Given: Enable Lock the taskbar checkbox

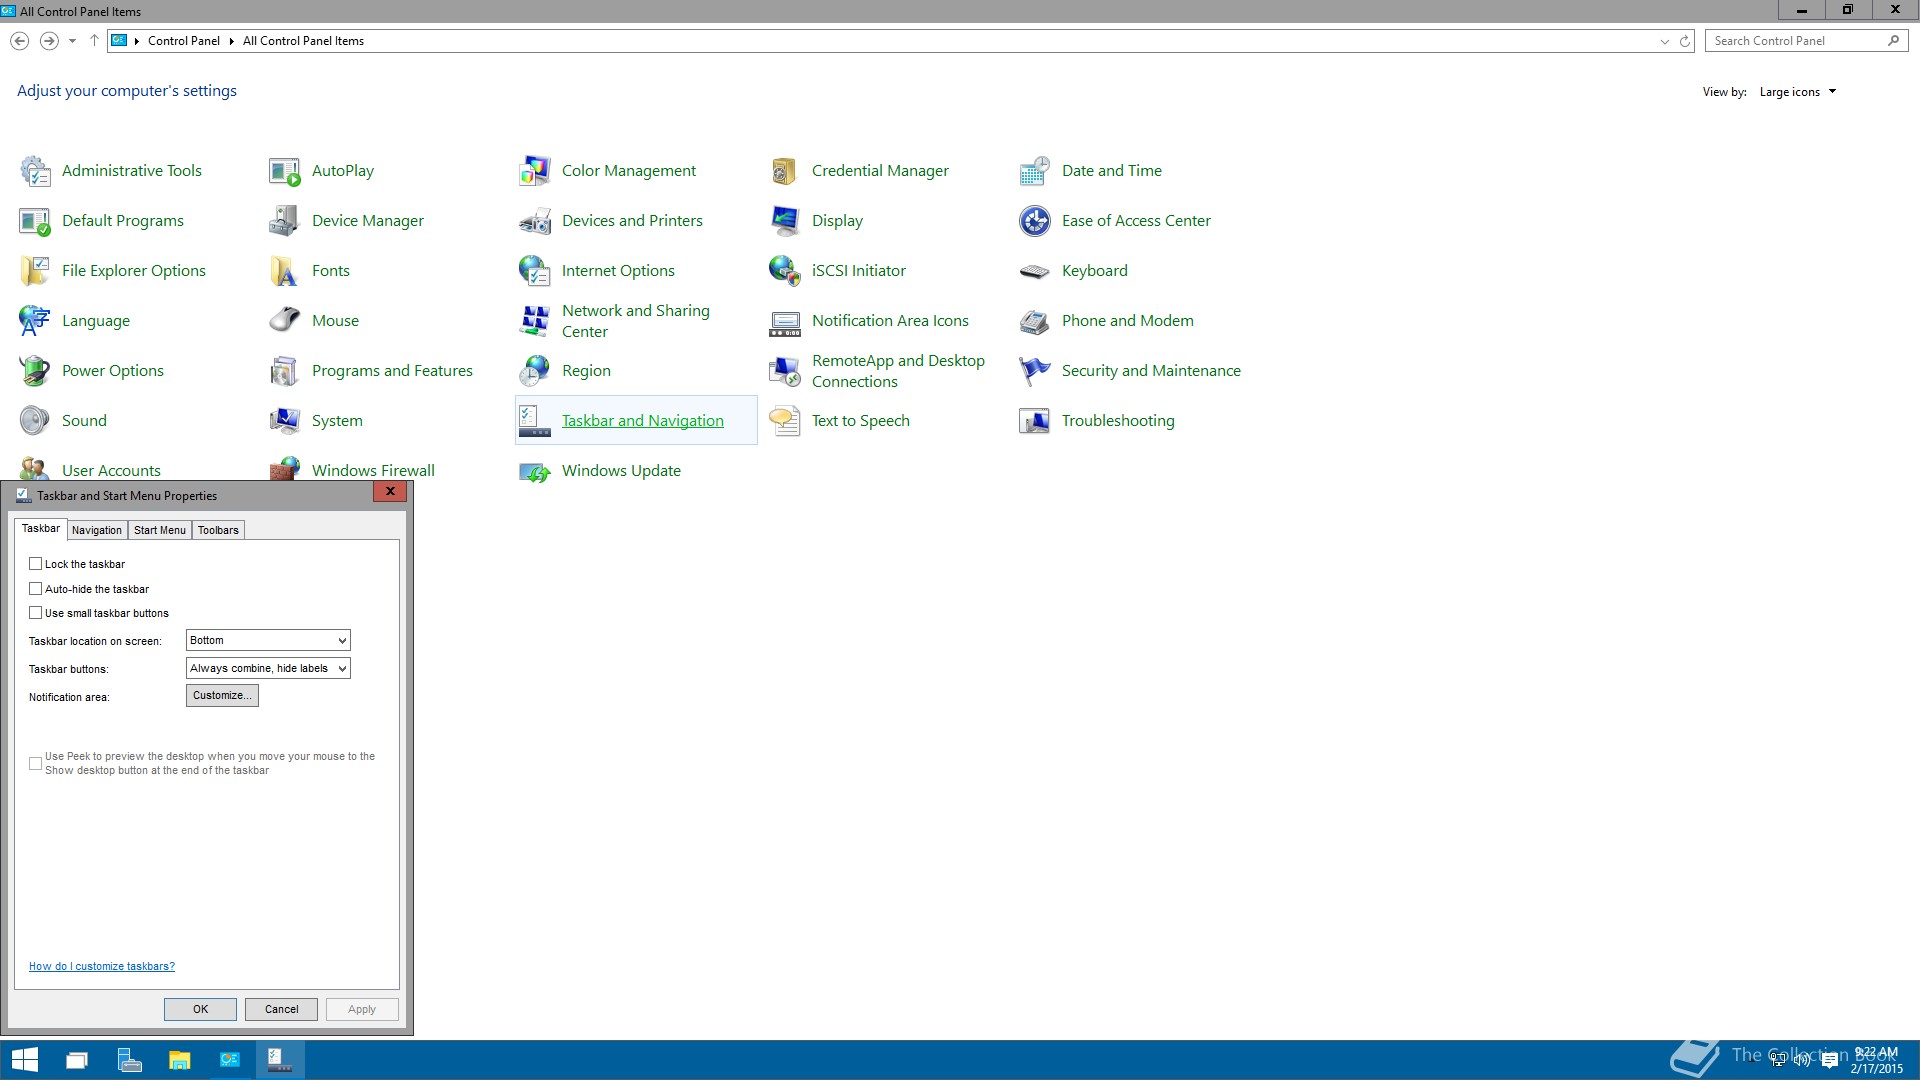Looking at the screenshot, I should 36,564.
